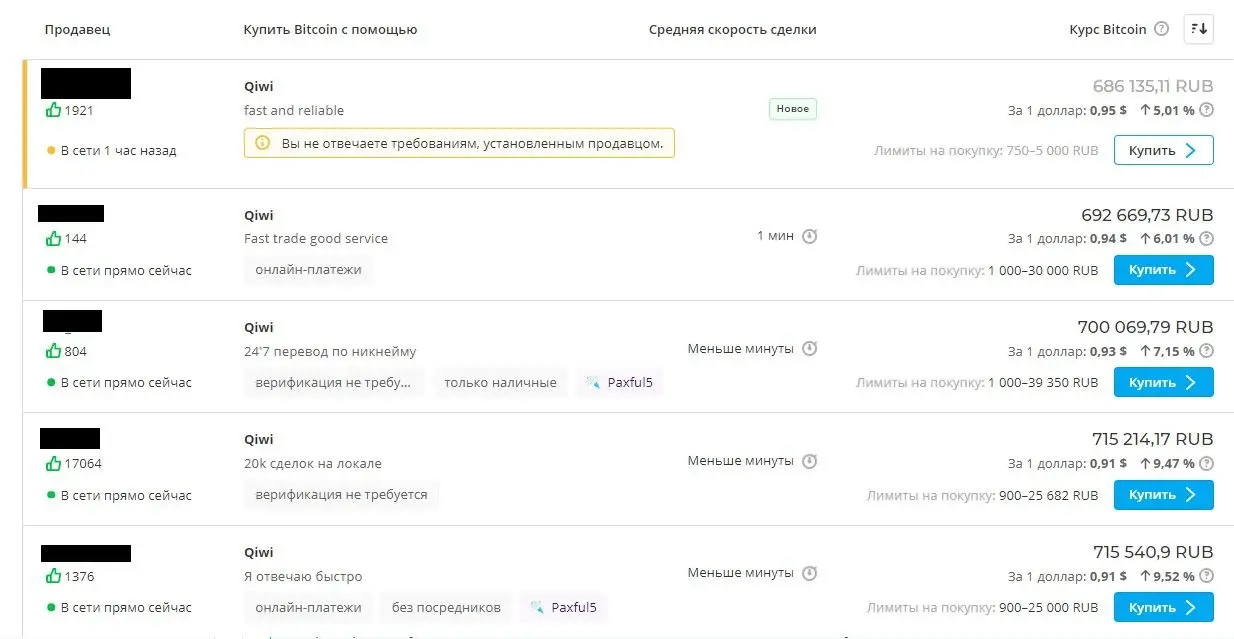The image size is (1234, 639).
Task: Open help icon next to 9,47 %
Action: [1206, 463]
